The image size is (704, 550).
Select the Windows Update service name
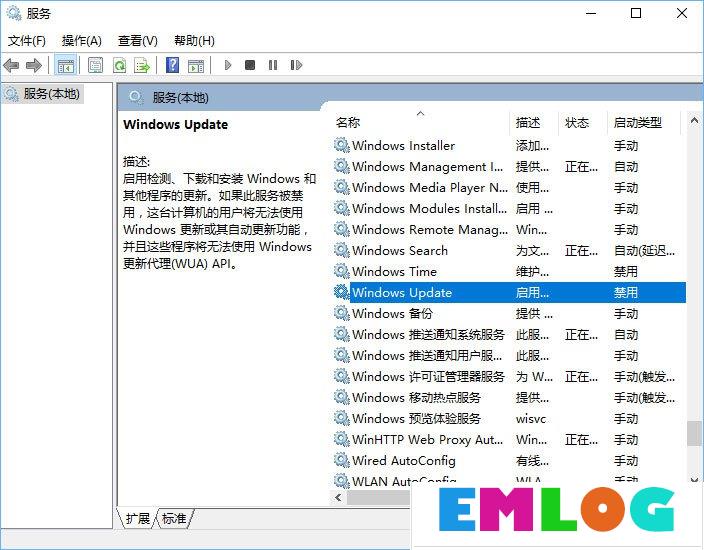pyautogui.click(x=402, y=293)
